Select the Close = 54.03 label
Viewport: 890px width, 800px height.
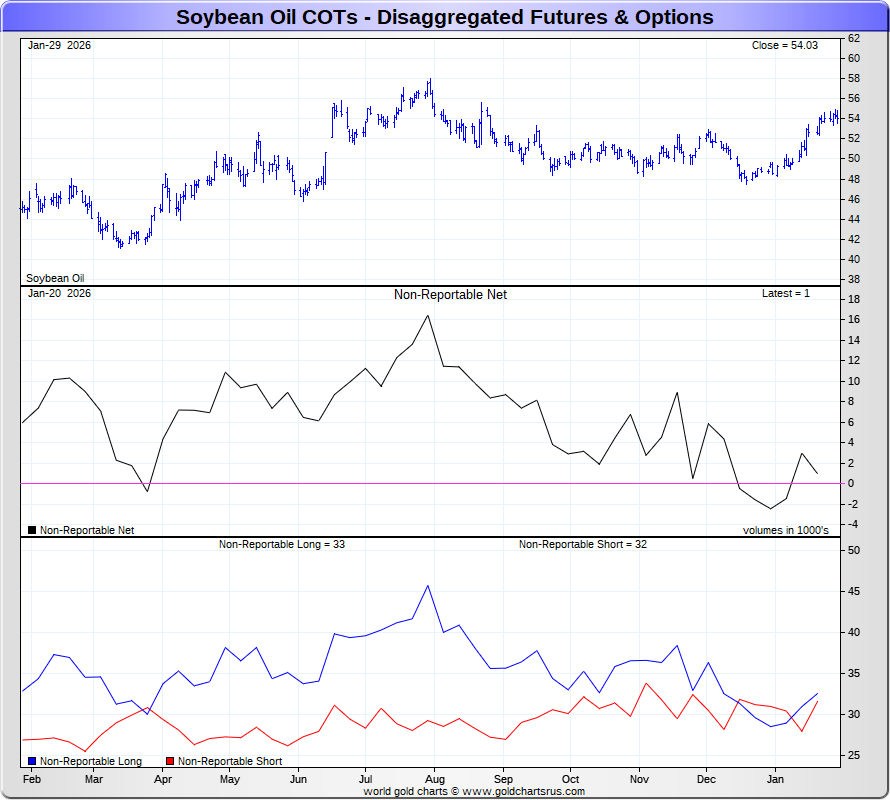click(785, 46)
